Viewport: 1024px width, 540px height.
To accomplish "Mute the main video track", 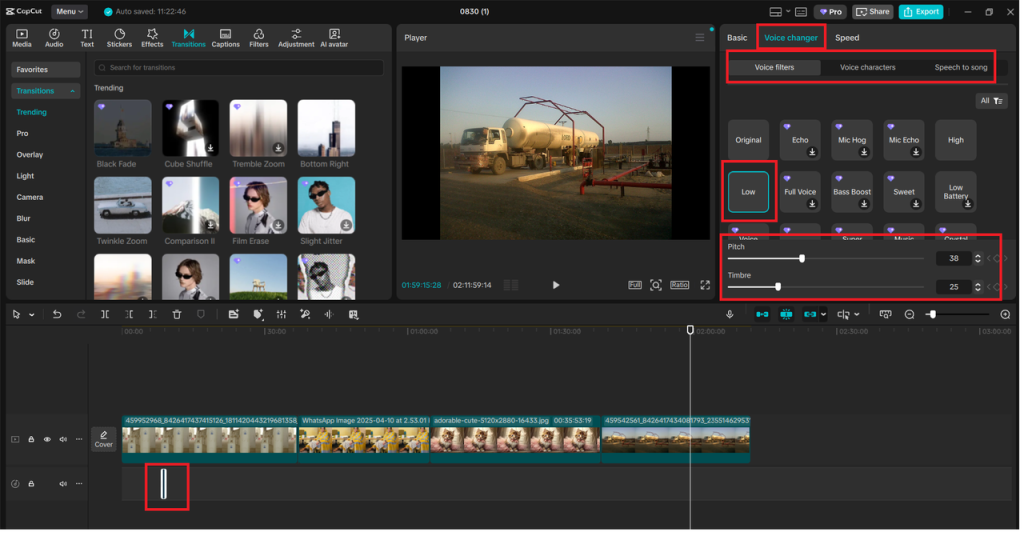I will tap(63, 440).
